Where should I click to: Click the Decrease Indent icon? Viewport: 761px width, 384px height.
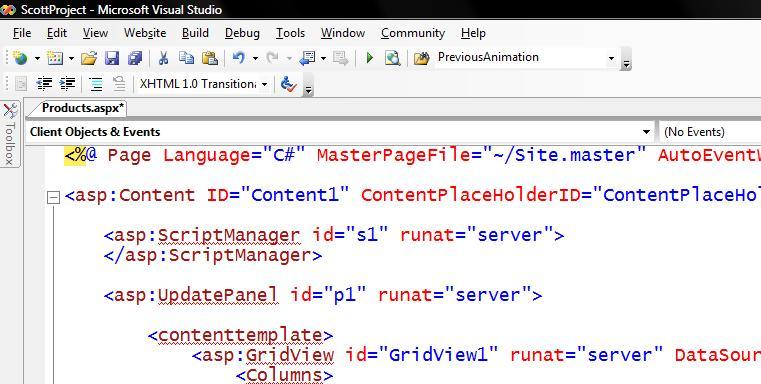point(45,84)
